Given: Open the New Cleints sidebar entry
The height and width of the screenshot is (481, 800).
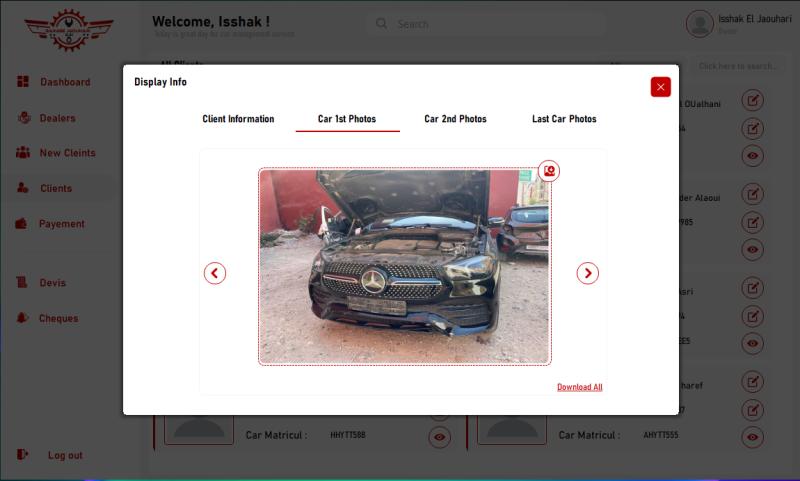Looking at the screenshot, I should tap(67, 153).
